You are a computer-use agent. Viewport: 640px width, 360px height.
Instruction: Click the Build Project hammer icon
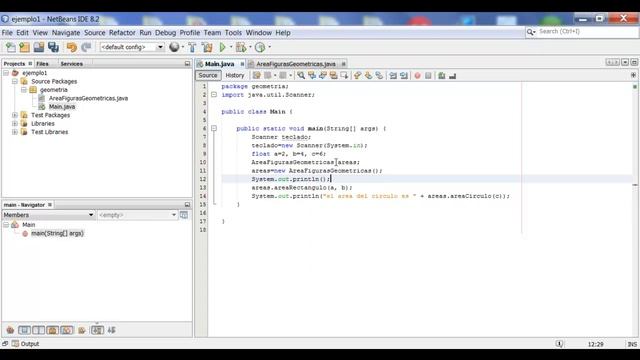[x=192, y=47]
